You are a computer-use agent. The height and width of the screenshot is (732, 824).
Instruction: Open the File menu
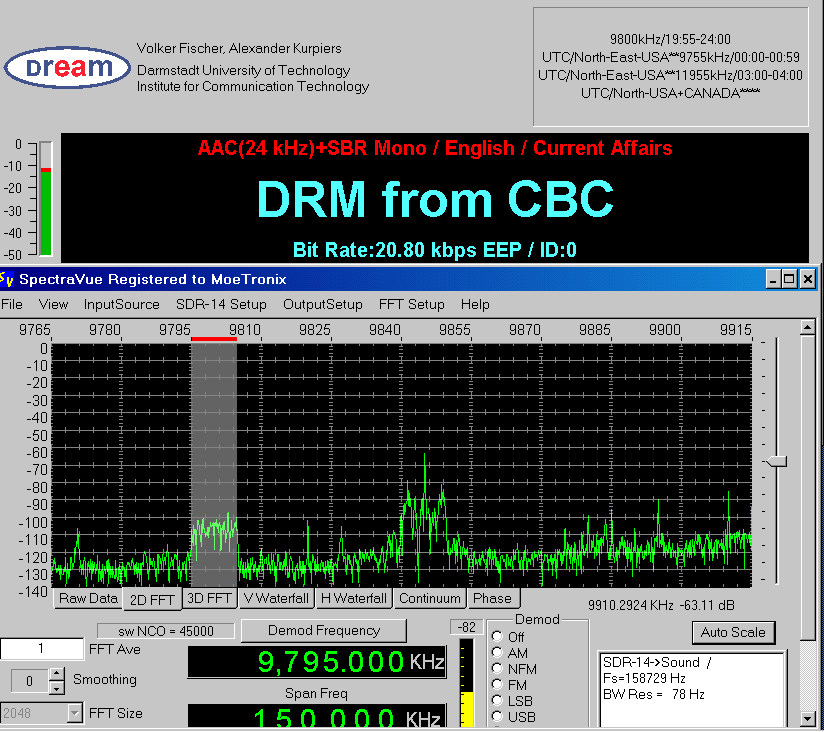(12, 304)
